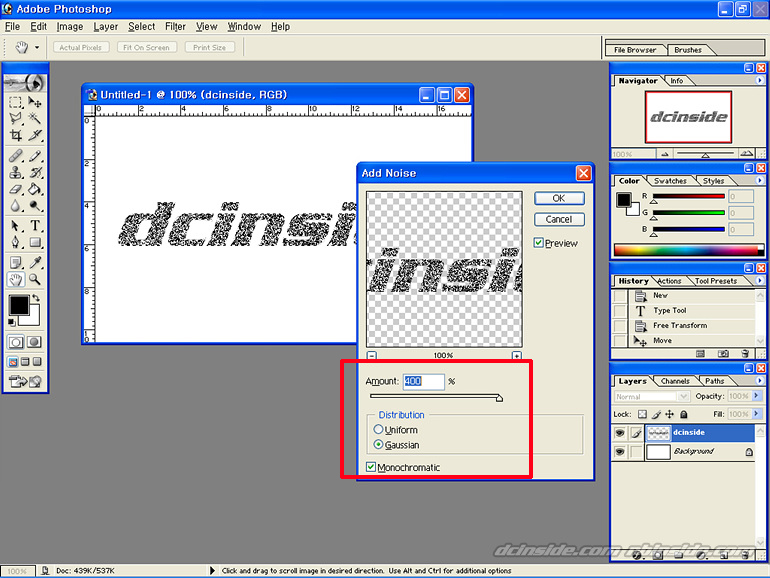Open the Fill slider arrow

pyautogui.click(x=756, y=414)
